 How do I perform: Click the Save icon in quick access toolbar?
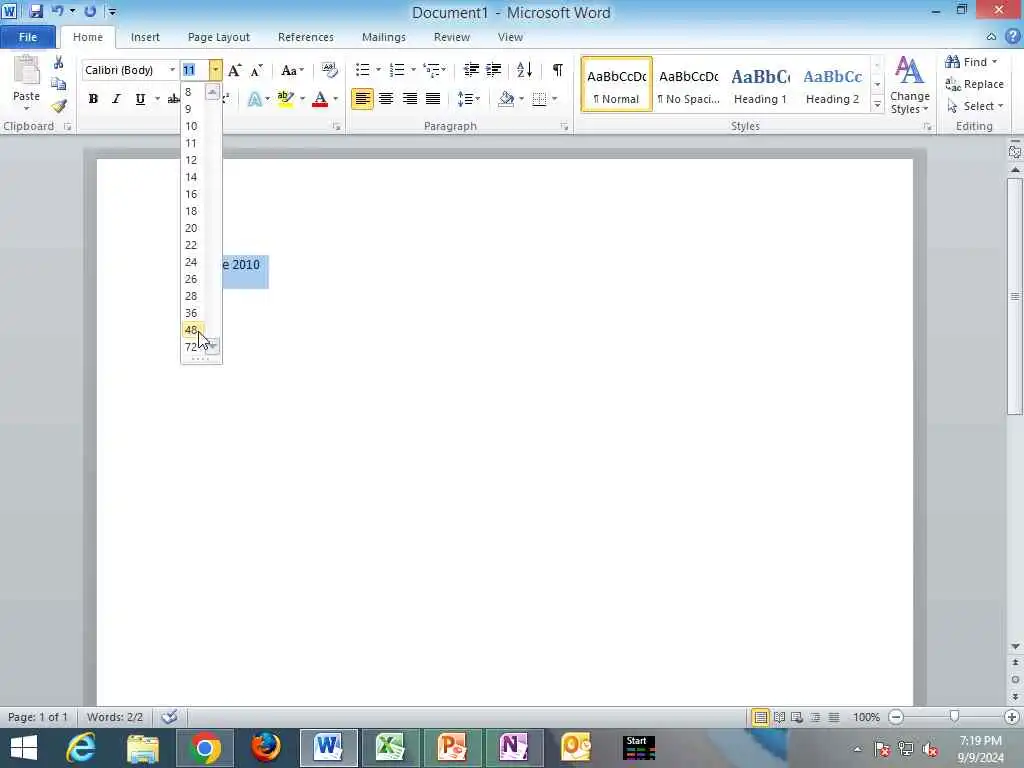click(36, 11)
